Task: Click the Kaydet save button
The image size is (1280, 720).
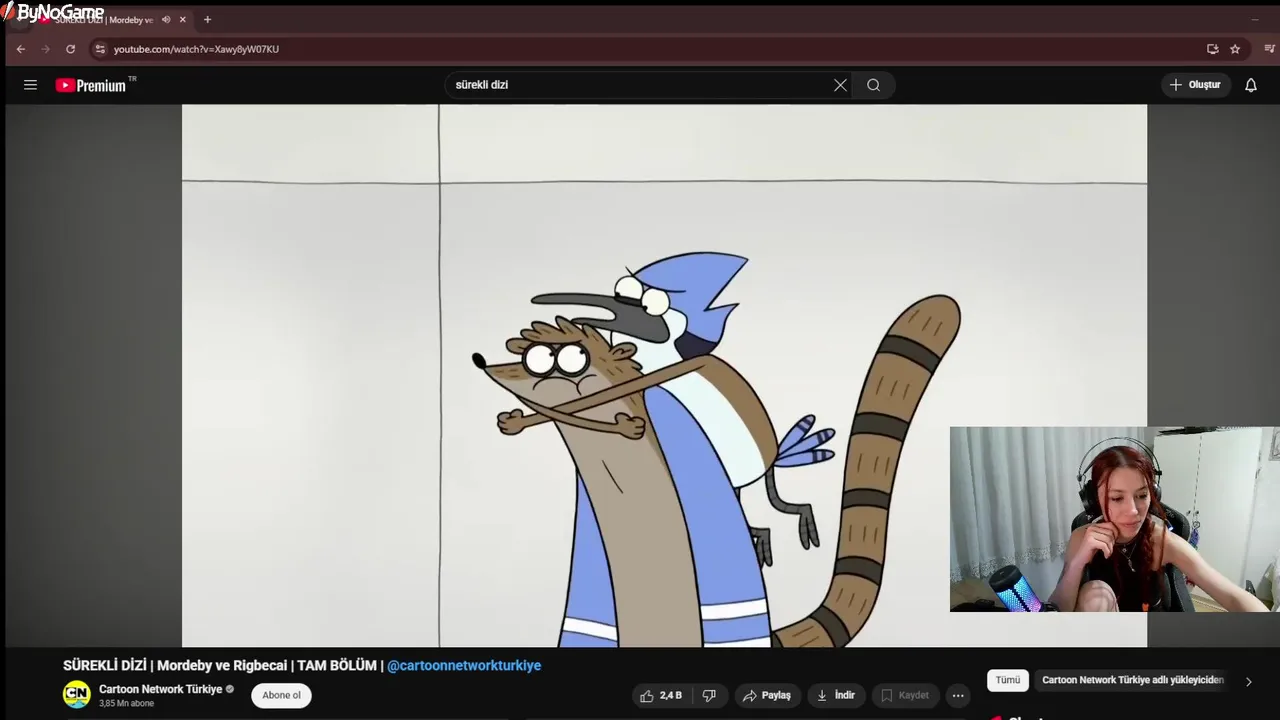Action: pos(905,696)
